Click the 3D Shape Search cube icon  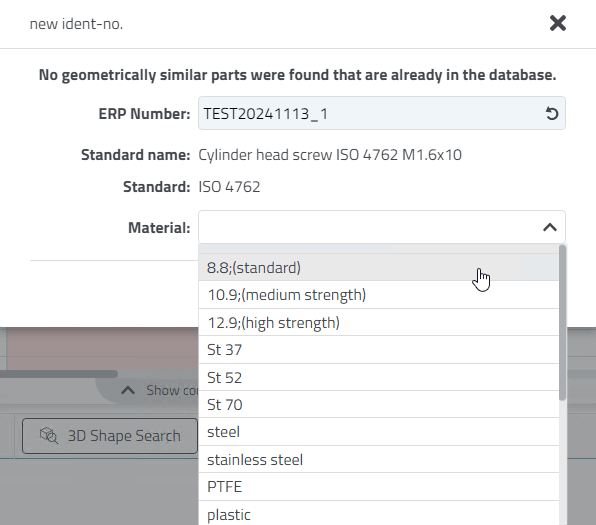pos(49,436)
